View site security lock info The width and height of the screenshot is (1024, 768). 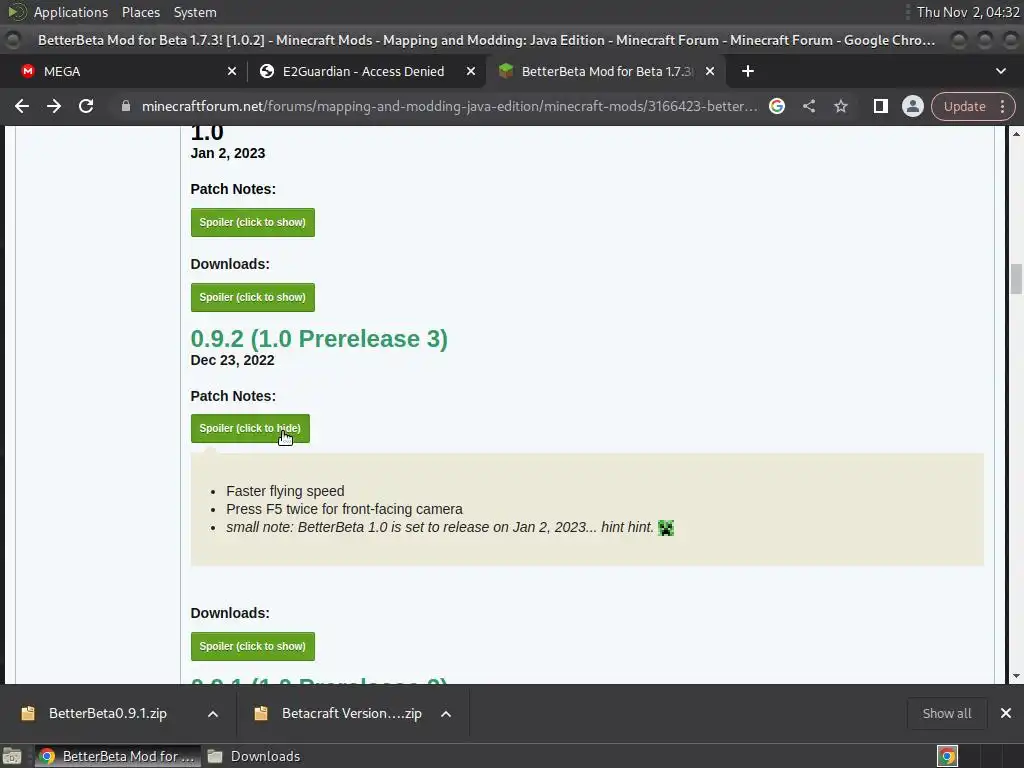(126, 106)
